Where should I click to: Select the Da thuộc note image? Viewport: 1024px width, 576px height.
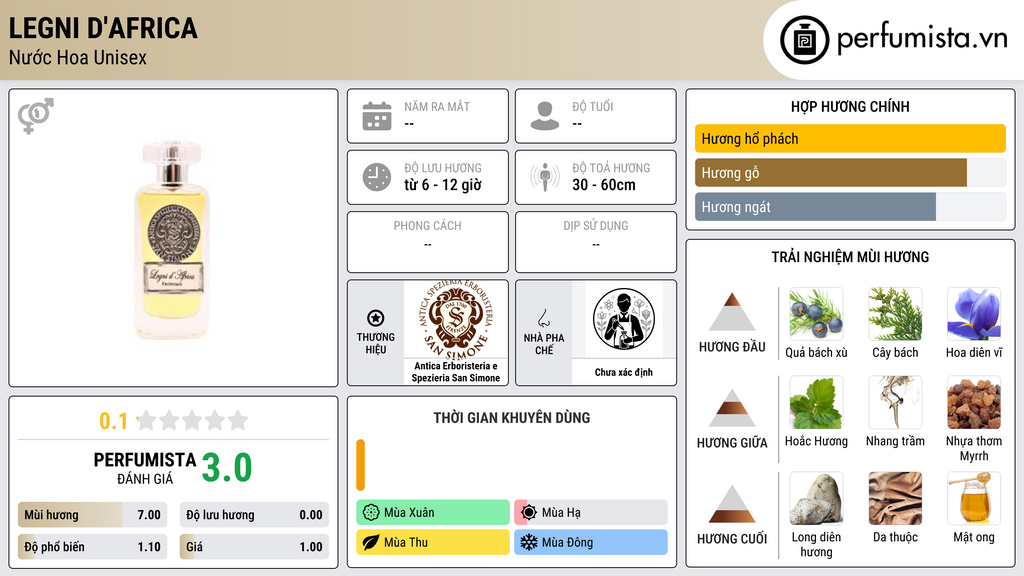point(895,498)
